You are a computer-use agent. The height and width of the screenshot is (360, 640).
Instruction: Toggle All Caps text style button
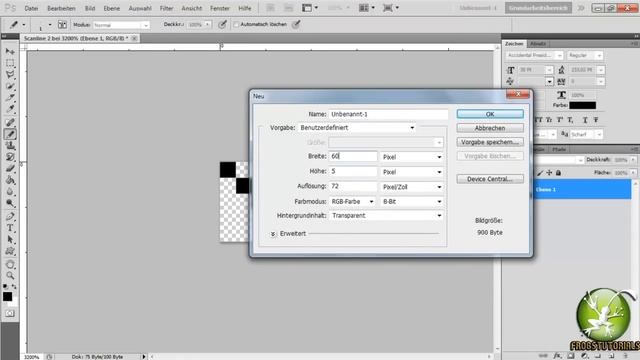click(x=539, y=120)
